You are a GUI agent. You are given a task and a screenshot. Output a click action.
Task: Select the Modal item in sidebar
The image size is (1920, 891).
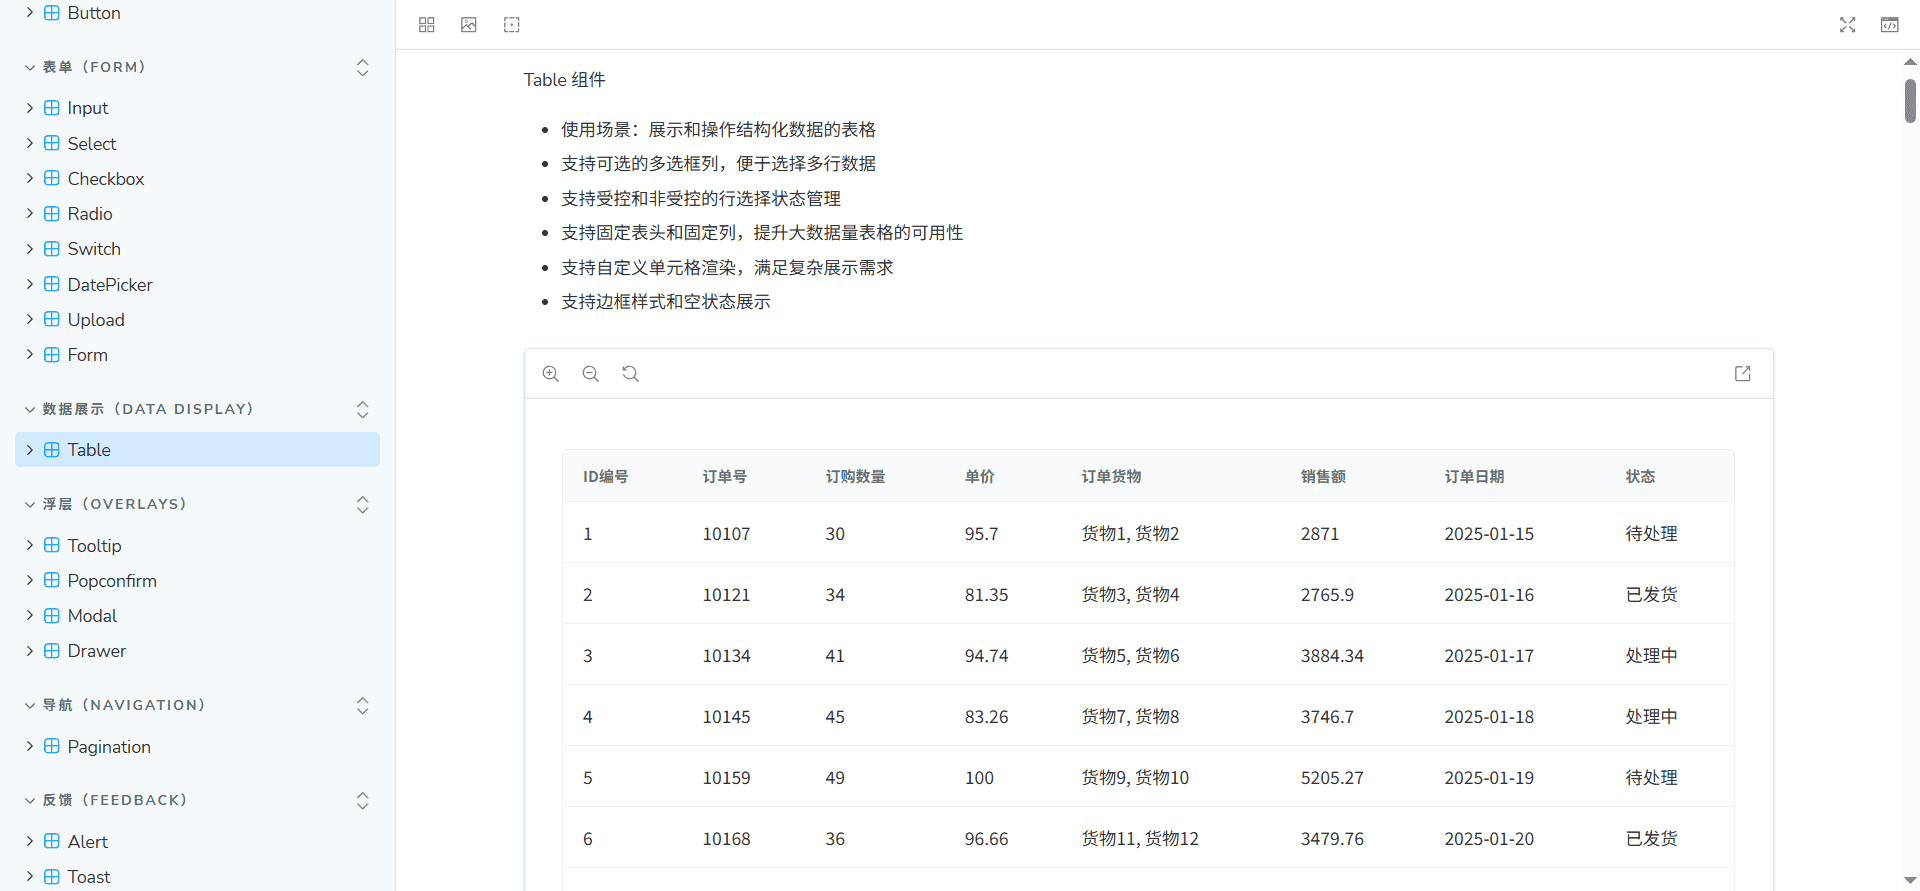coord(92,616)
